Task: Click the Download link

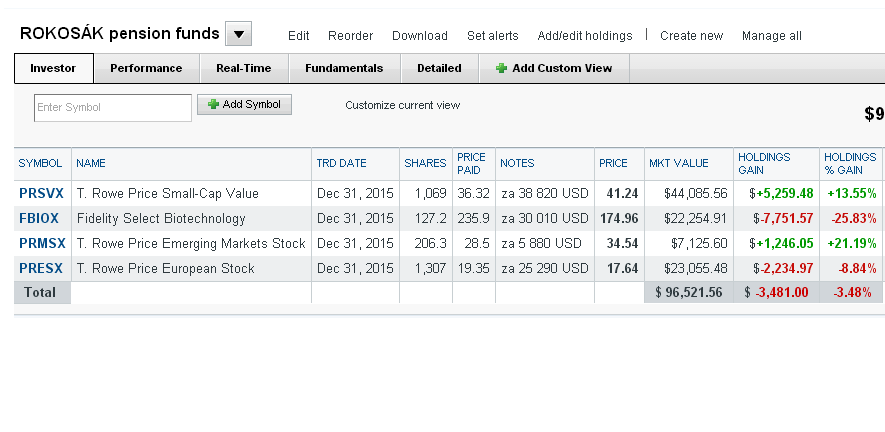Action: (x=420, y=36)
